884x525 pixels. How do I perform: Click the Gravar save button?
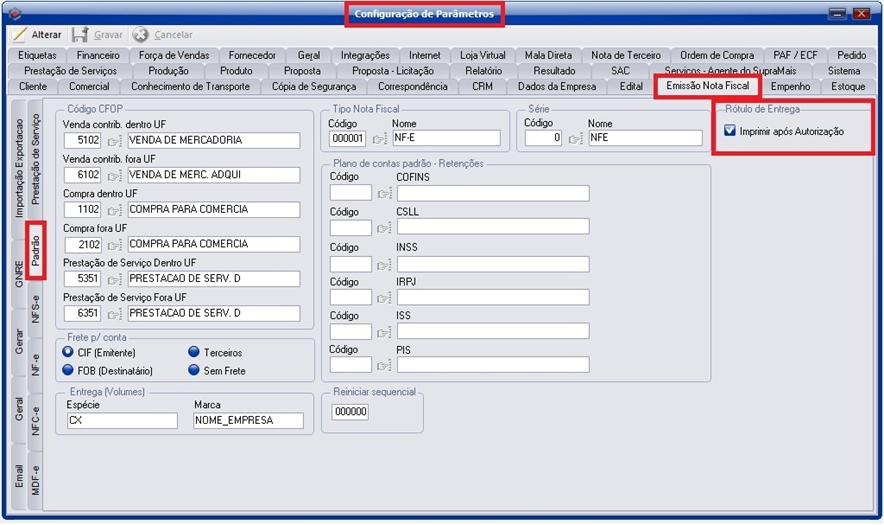97,34
